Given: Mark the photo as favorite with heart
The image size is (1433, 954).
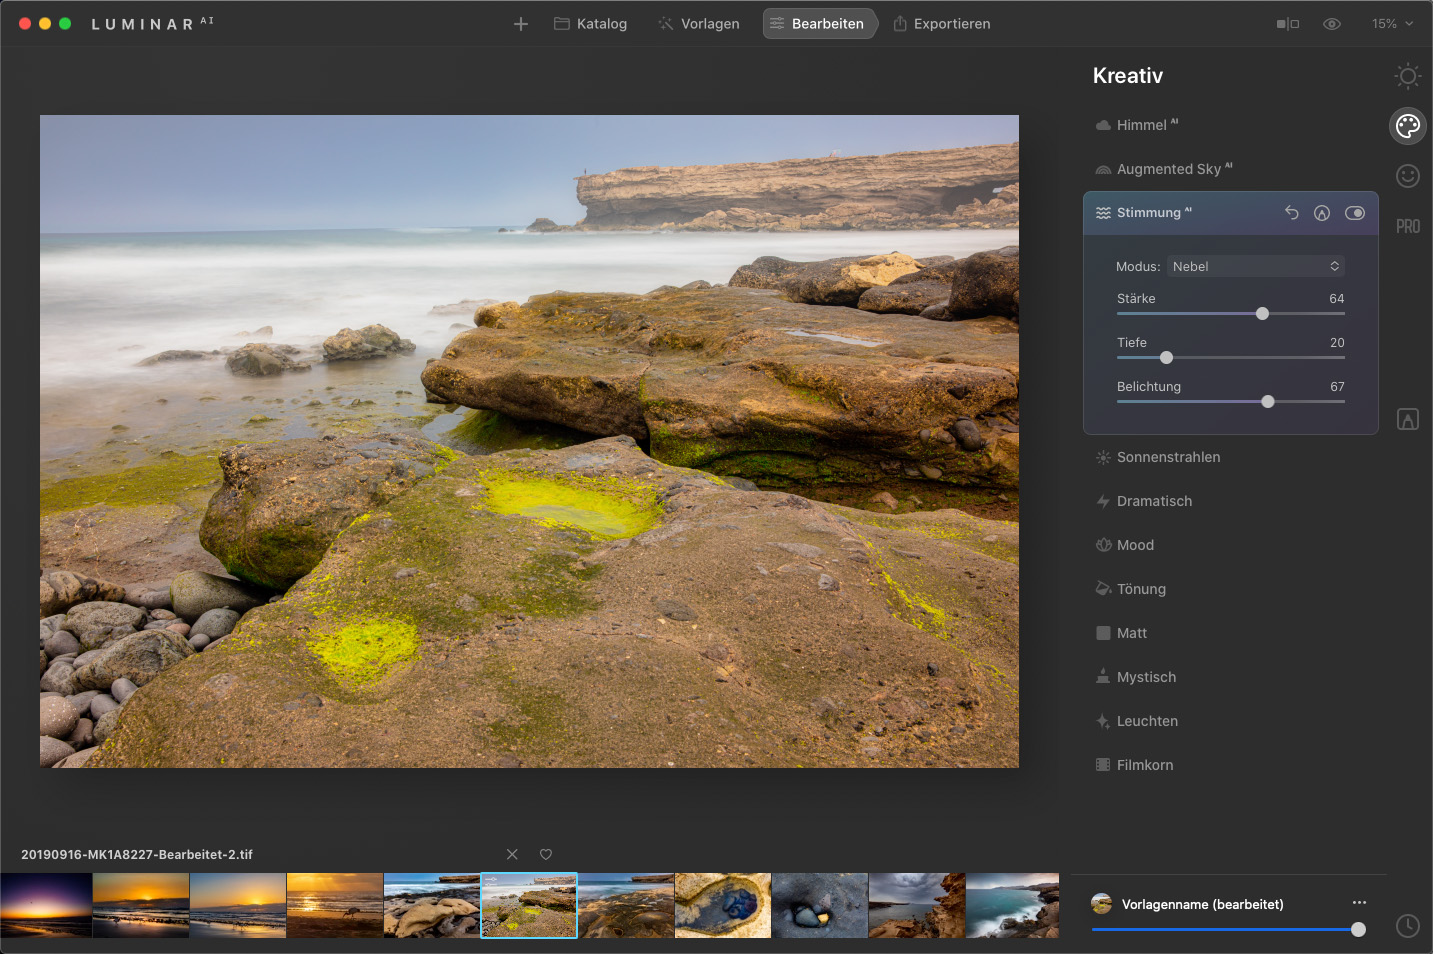Looking at the screenshot, I should point(546,854).
